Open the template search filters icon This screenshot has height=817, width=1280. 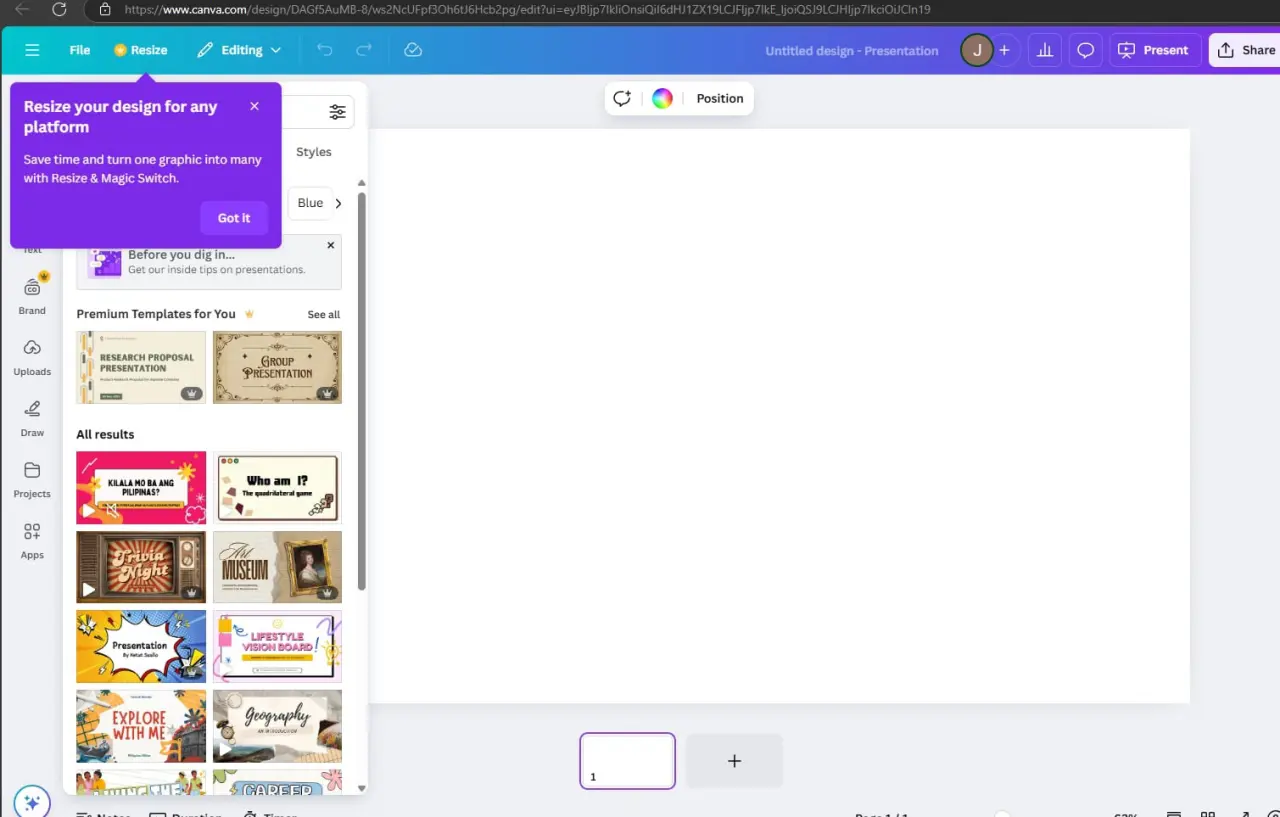(338, 112)
